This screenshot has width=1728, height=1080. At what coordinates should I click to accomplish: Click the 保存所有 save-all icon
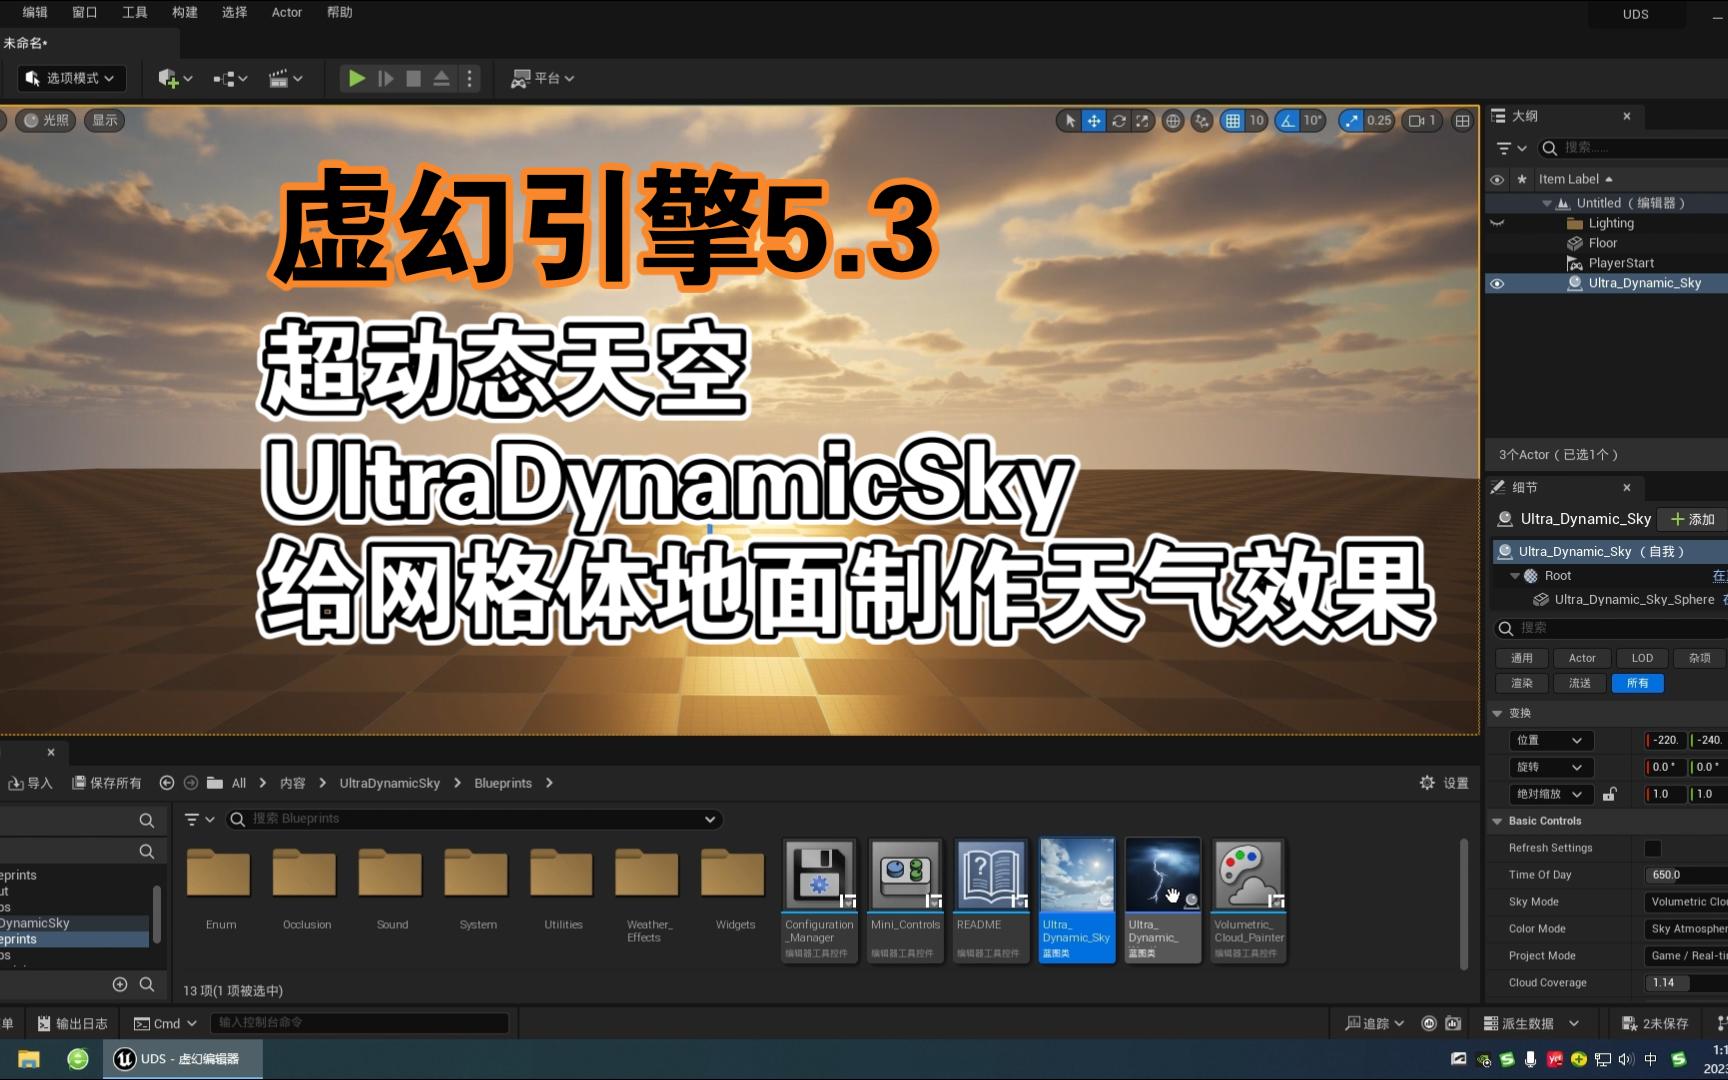click(80, 783)
